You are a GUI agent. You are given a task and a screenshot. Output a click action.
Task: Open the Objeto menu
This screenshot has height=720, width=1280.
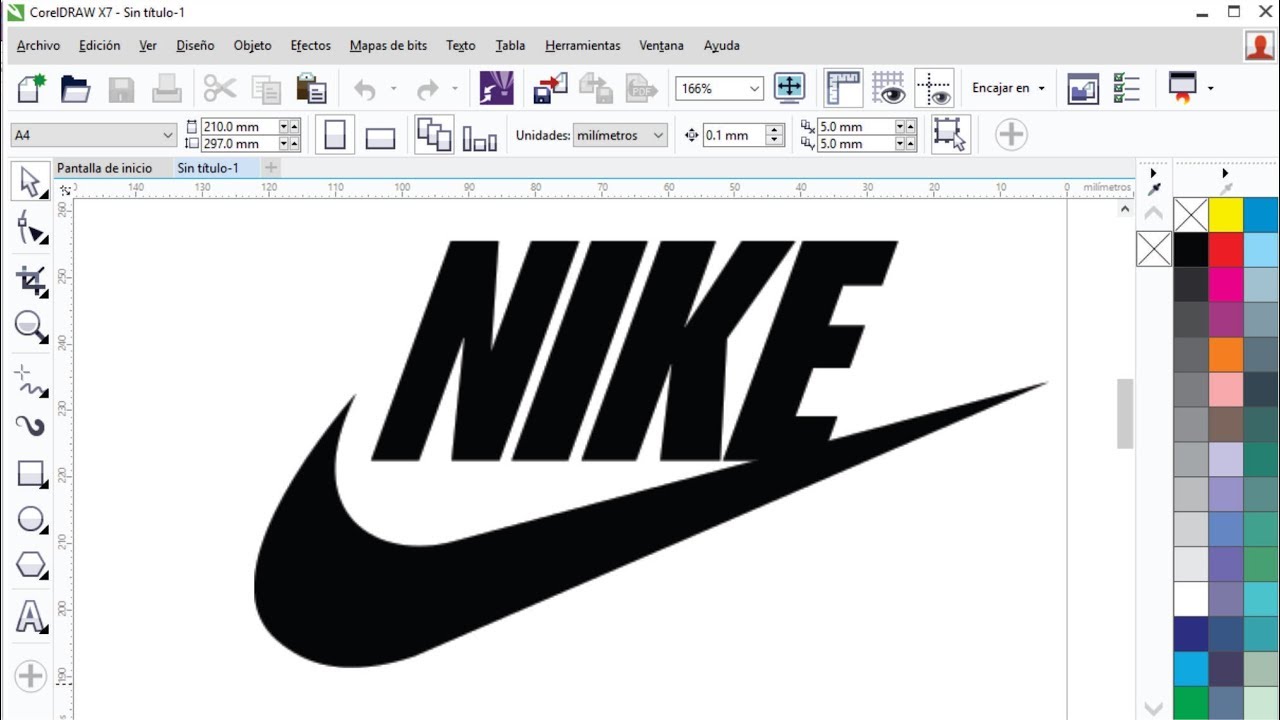click(253, 45)
